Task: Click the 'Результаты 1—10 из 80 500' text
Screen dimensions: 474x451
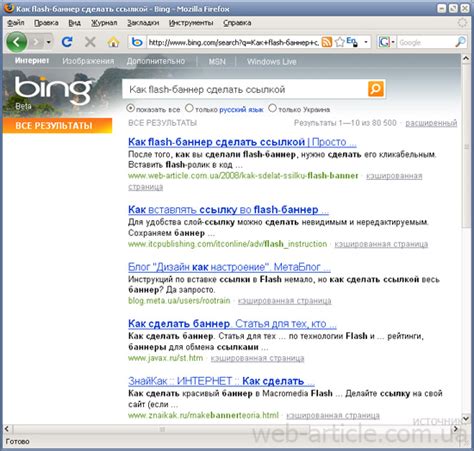Action: click(x=345, y=123)
